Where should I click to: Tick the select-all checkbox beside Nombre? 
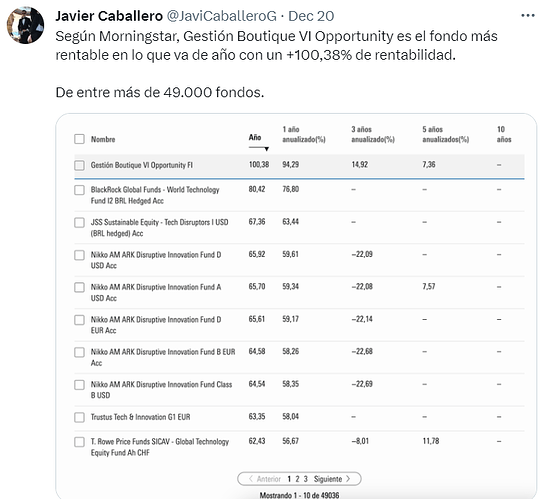[80, 139]
